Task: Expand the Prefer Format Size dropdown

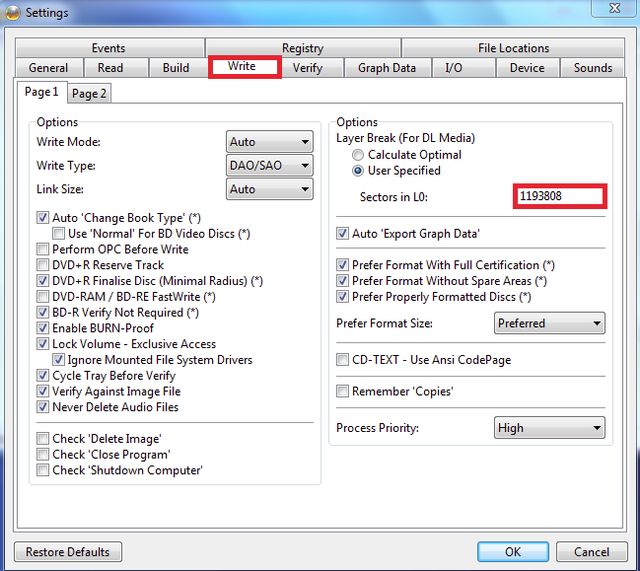Action: 550,323
